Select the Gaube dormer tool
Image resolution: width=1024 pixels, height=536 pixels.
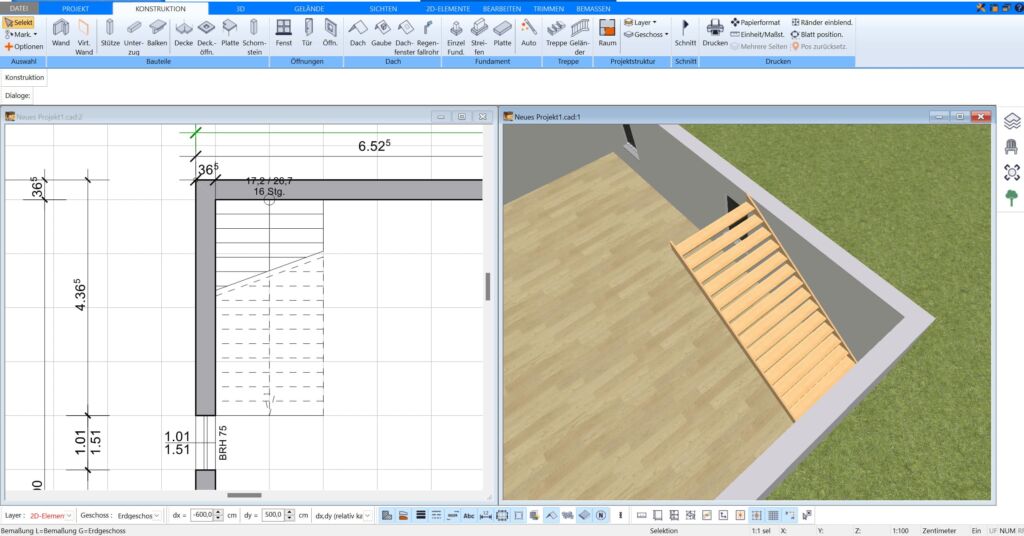click(x=381, y=33)
